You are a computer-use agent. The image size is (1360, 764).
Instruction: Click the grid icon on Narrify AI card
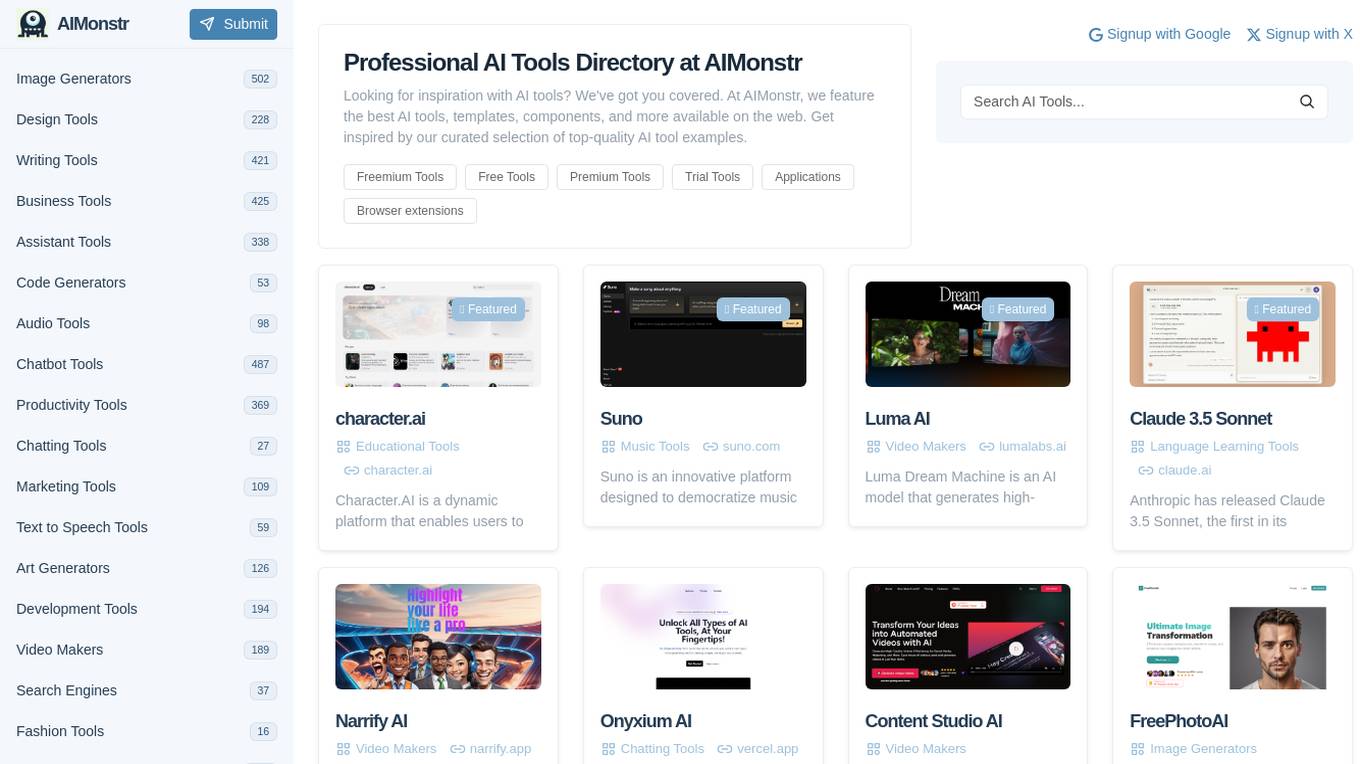(343, 749)
